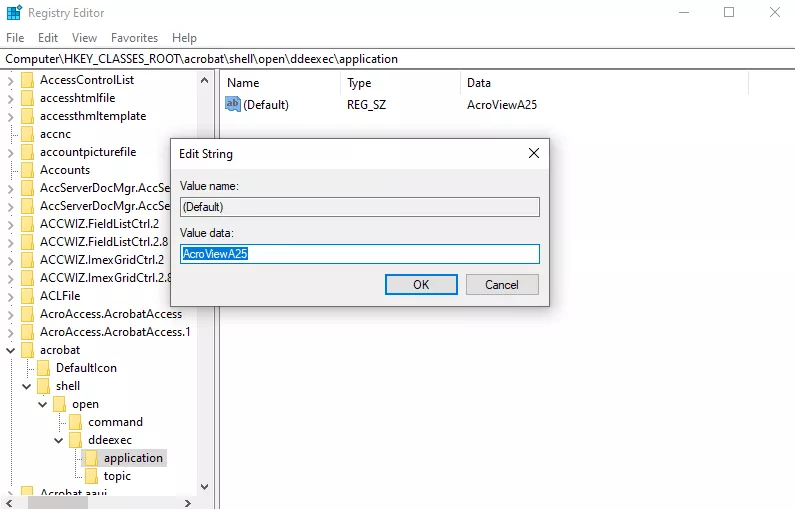Confirm the string edit with OK
Screen dimensions: 795x509
point(421,284)
